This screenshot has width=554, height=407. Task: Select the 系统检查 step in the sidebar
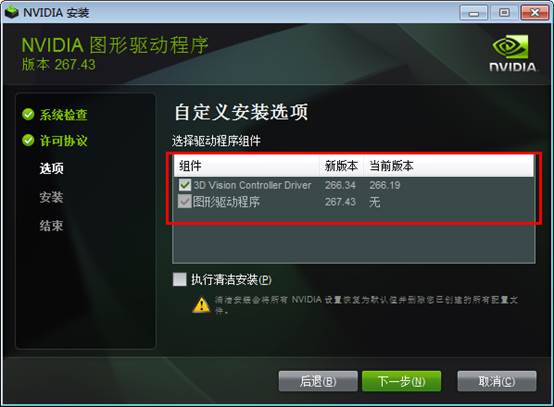click(x=64, y=114)
